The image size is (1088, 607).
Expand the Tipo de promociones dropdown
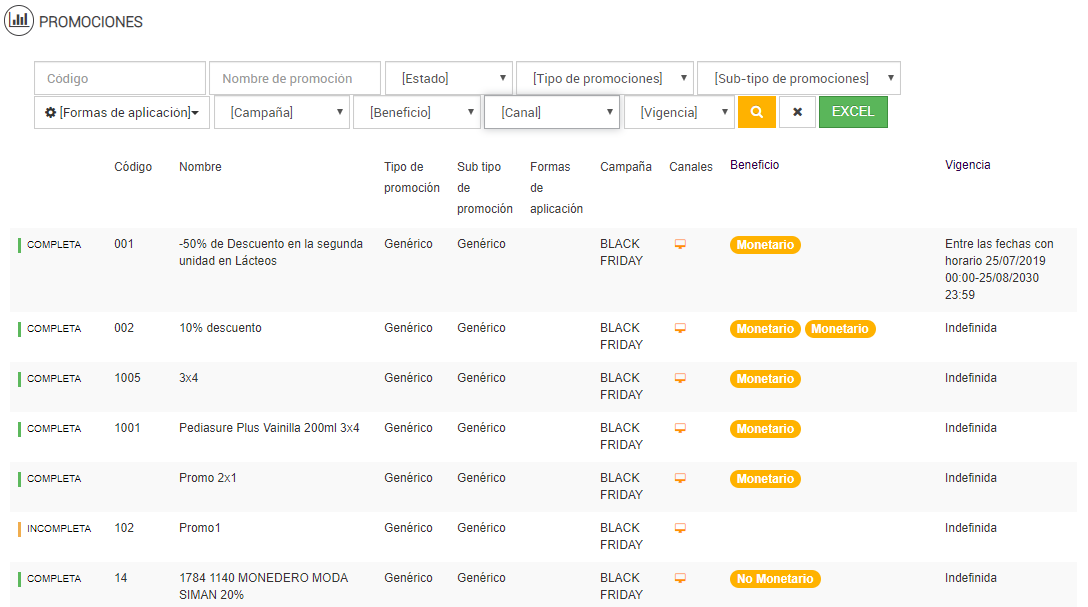point(605,78)
